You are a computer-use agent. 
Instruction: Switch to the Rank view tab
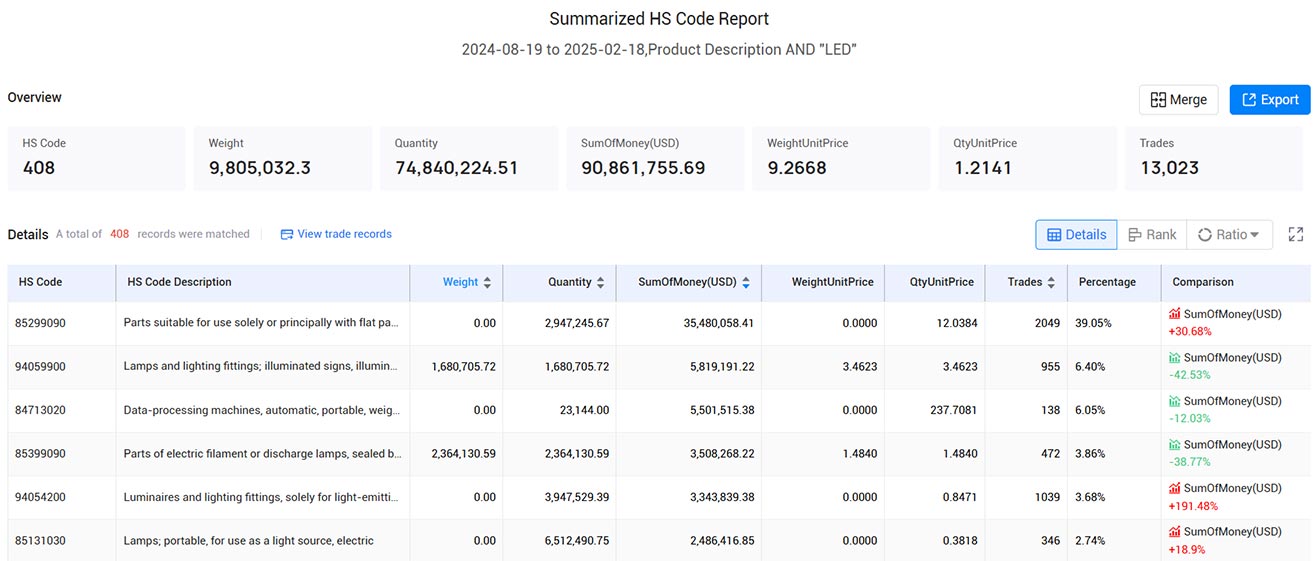[1152, 234]
